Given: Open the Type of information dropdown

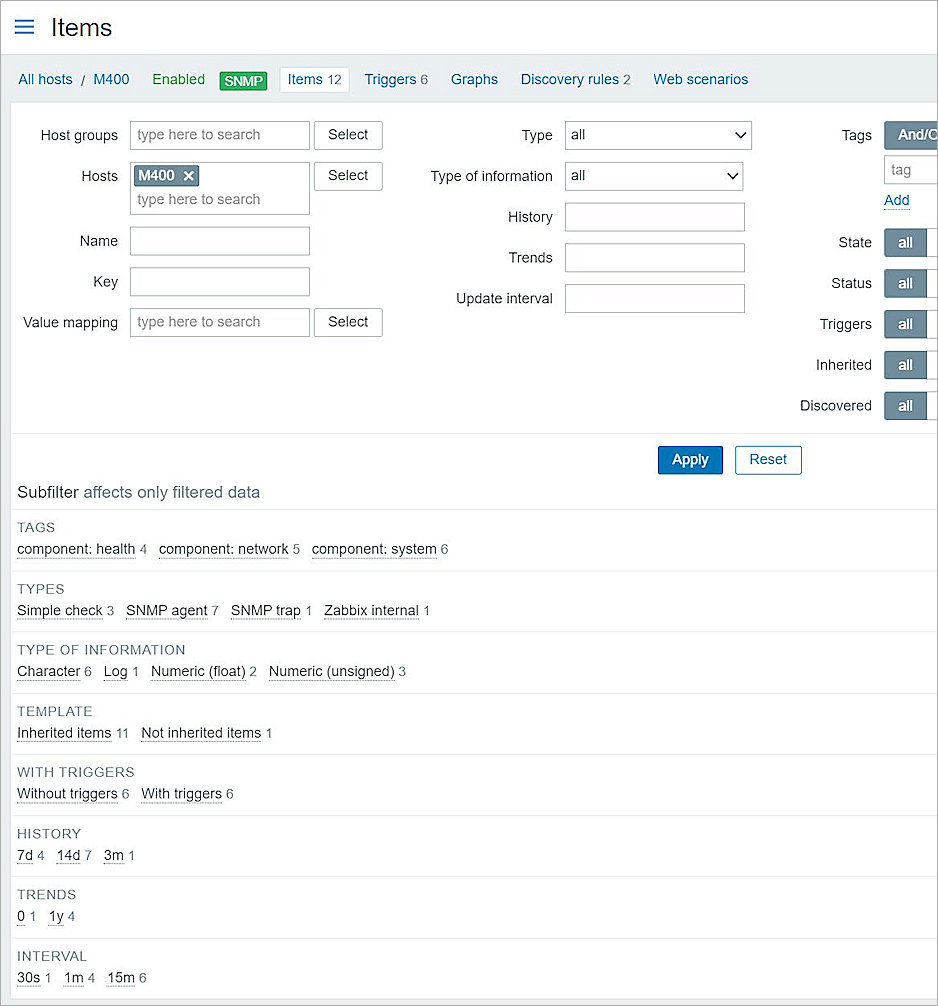Looking at the screenshot, I should tap(653, 176).
